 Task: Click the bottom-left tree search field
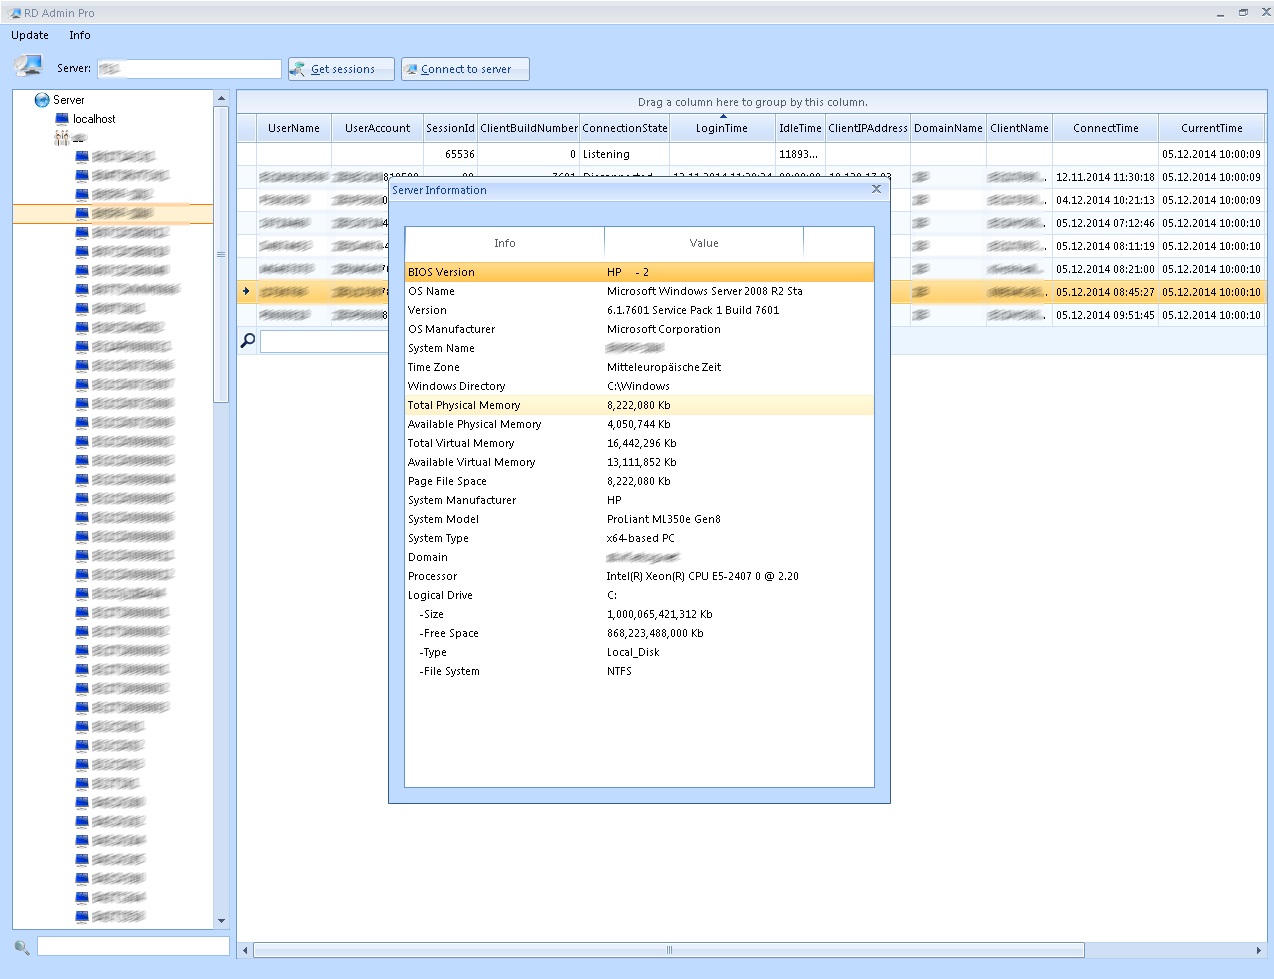133,946
